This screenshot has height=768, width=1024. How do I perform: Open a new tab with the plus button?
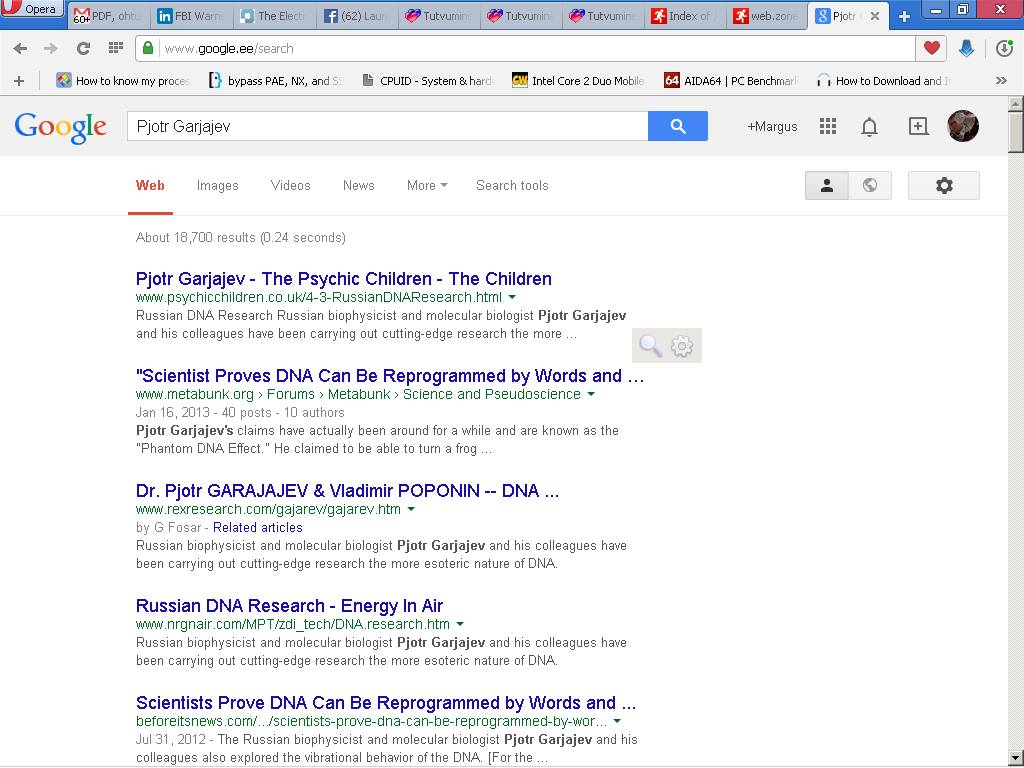(x=904, y=16)
